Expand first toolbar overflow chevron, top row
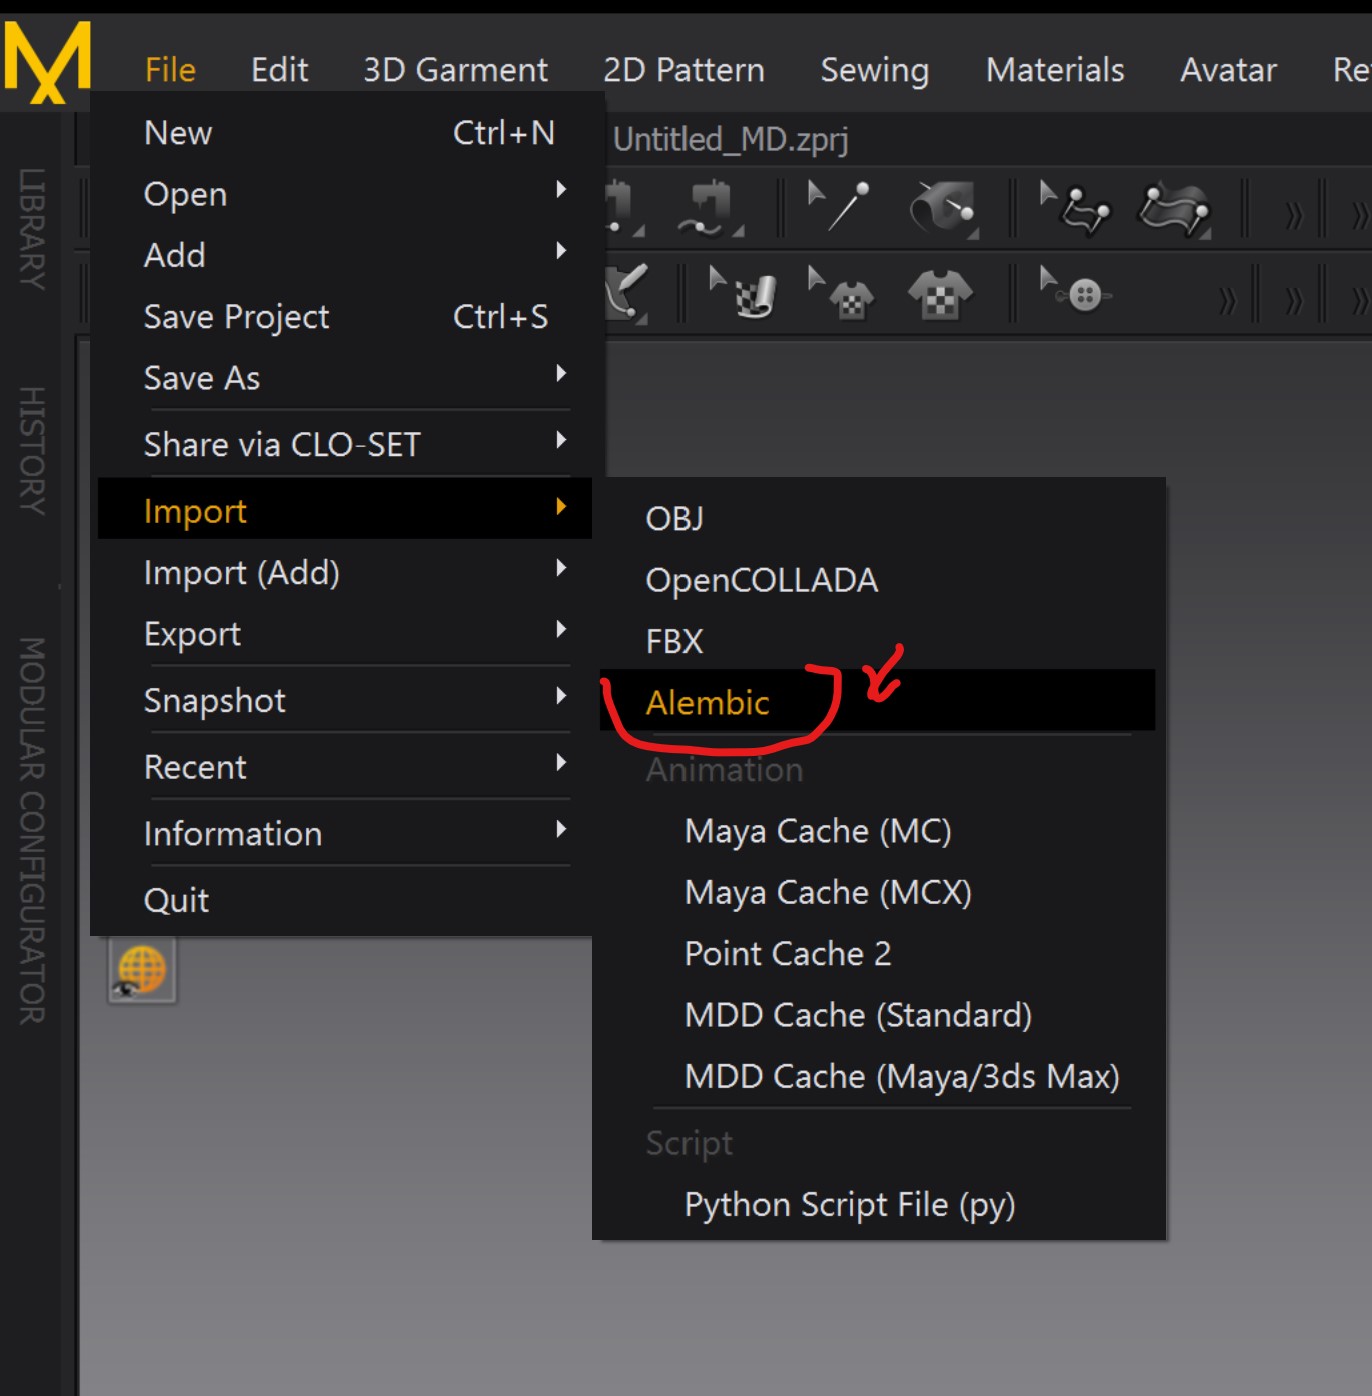The image size is (1372, 1396). pos(1294,214)
